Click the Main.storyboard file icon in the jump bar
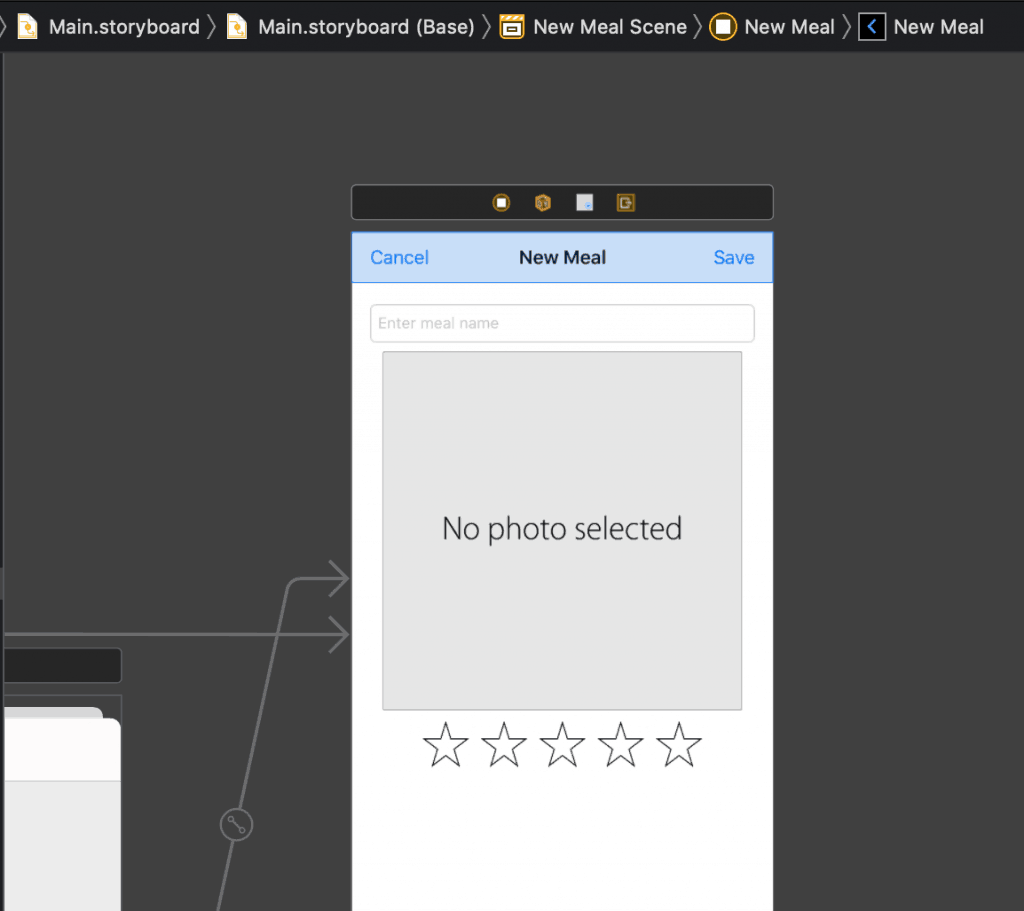The width and height of the screenshot is (1024, 911). [x=27, y=27]
